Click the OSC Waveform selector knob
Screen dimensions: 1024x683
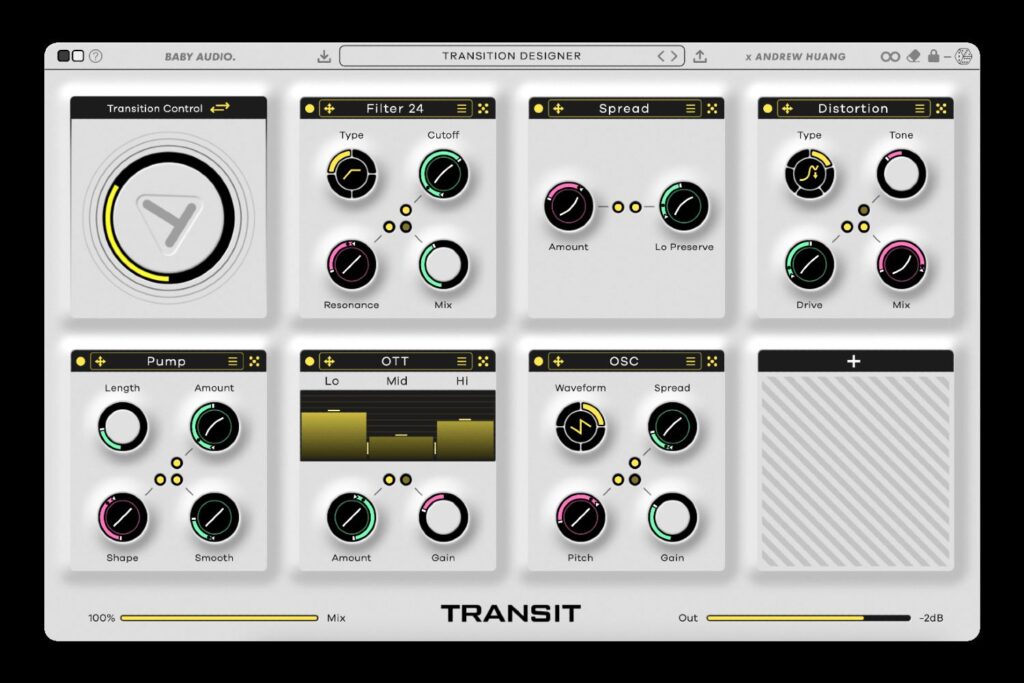point(581,427)
